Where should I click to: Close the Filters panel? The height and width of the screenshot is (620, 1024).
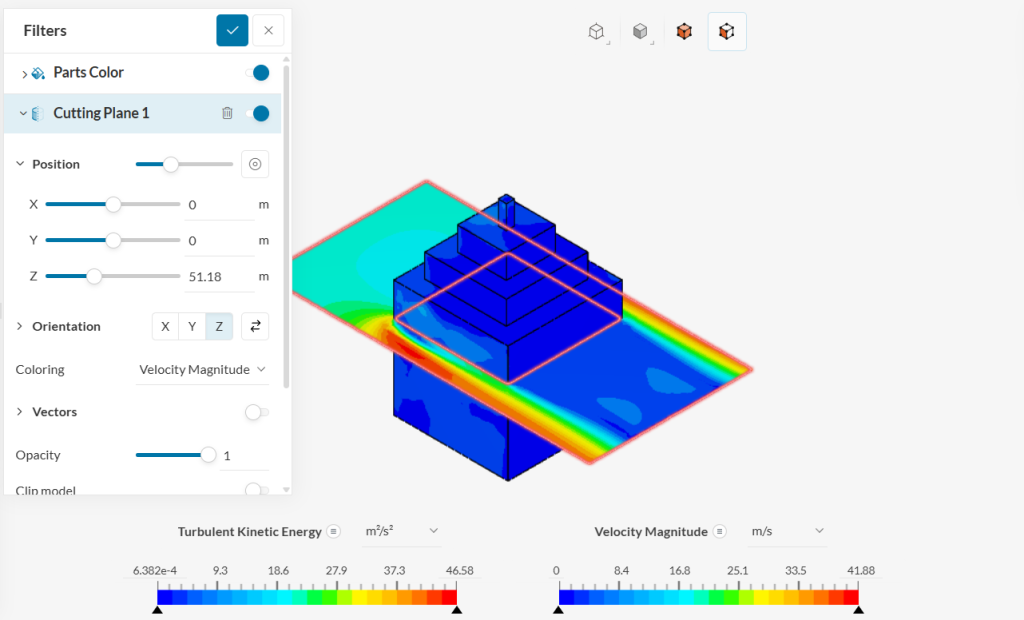coord(268,31)
